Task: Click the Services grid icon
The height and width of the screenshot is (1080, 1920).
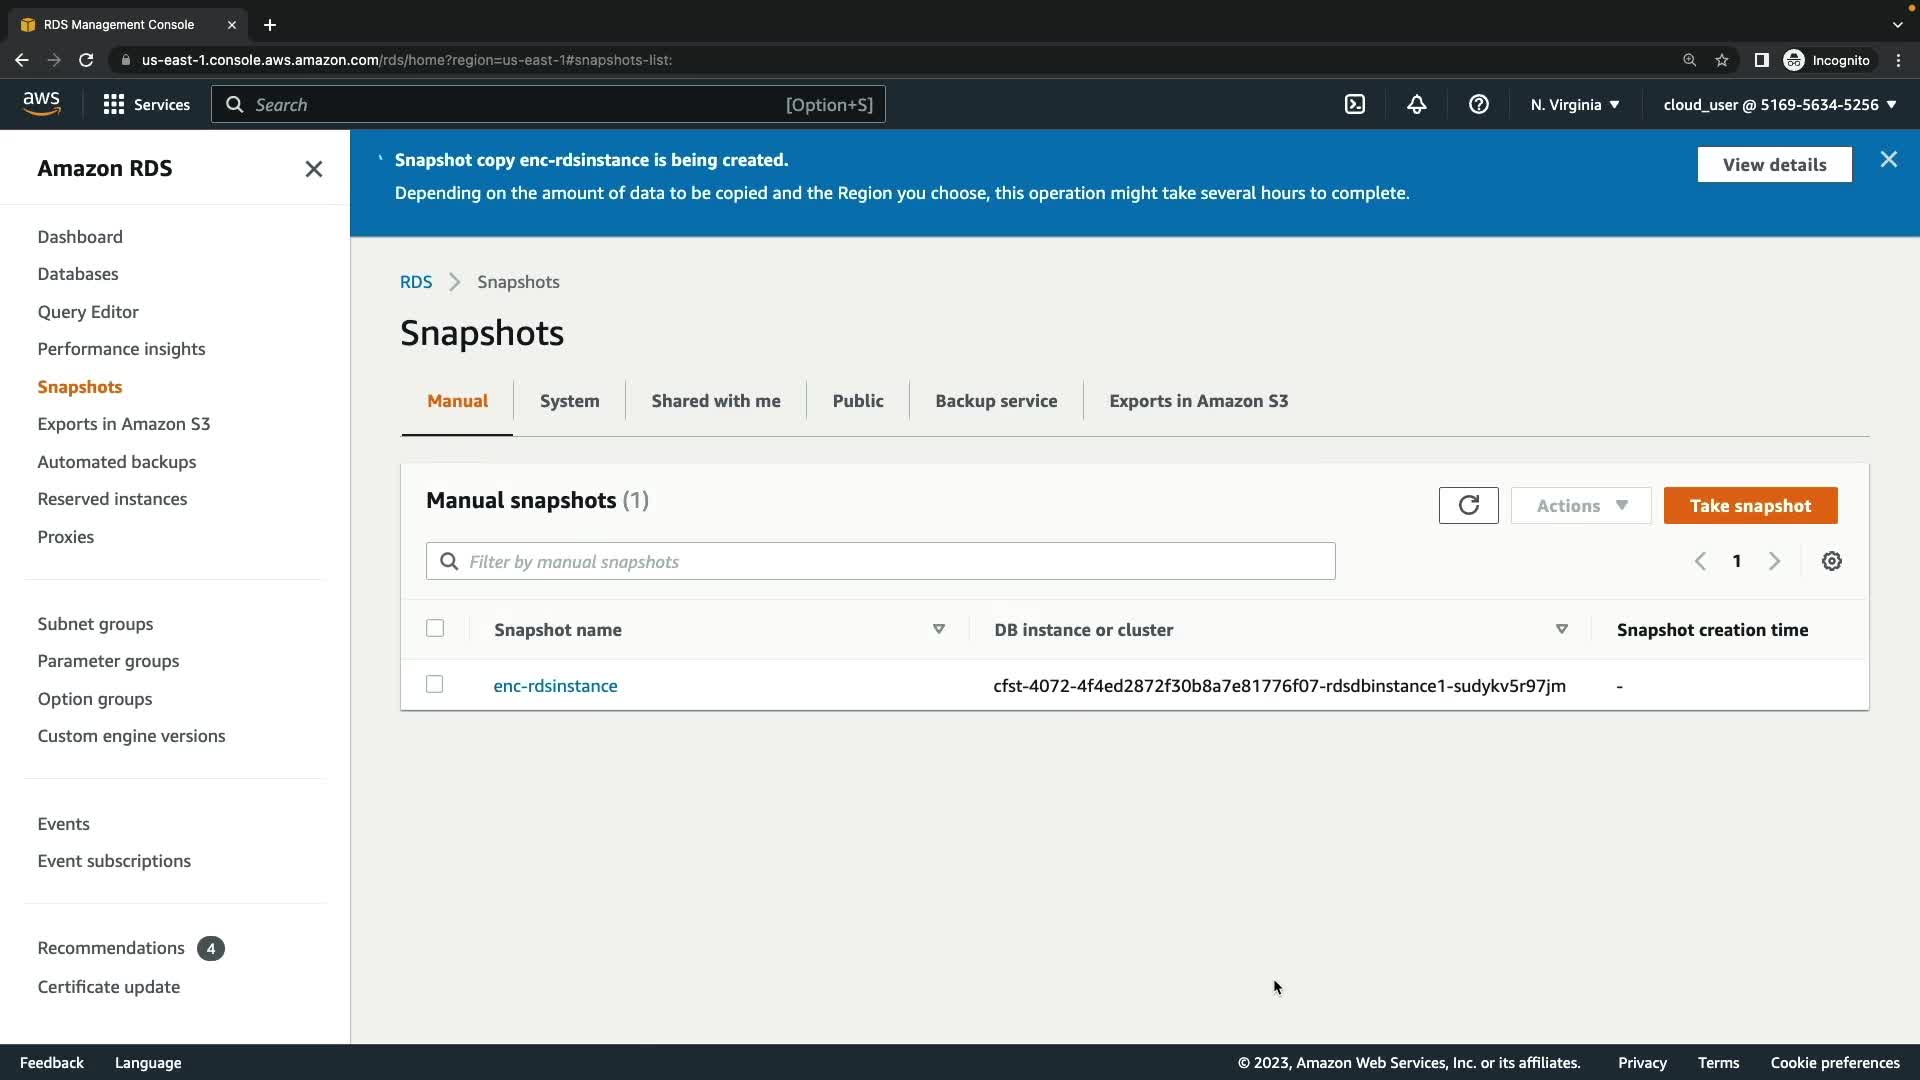Action: [114, 104]
